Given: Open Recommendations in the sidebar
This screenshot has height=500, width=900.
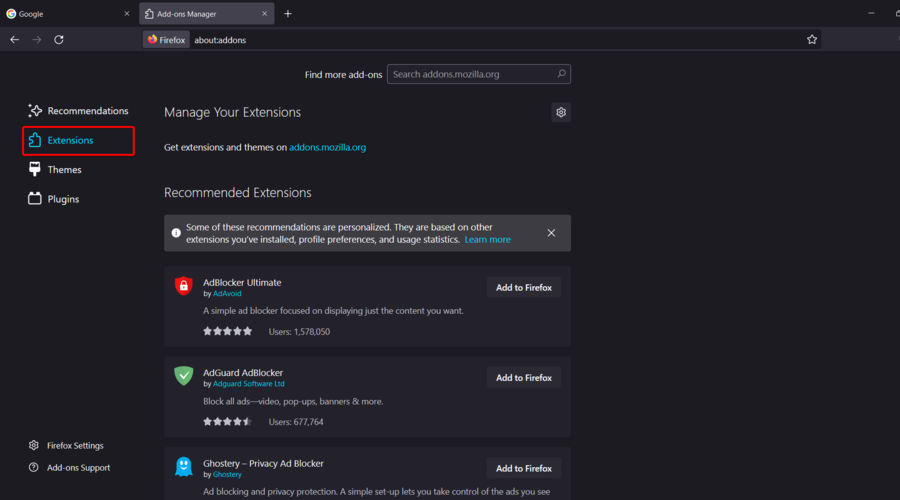Looking at the screenshot, I should coord(78,111).
